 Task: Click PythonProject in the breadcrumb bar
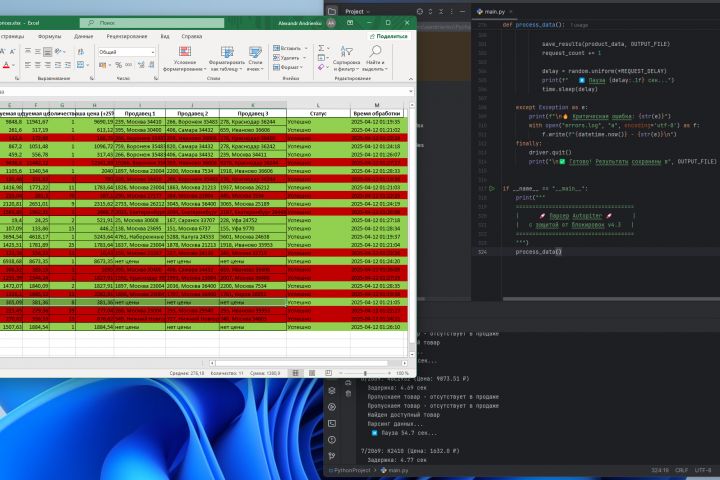coord(352,469)
